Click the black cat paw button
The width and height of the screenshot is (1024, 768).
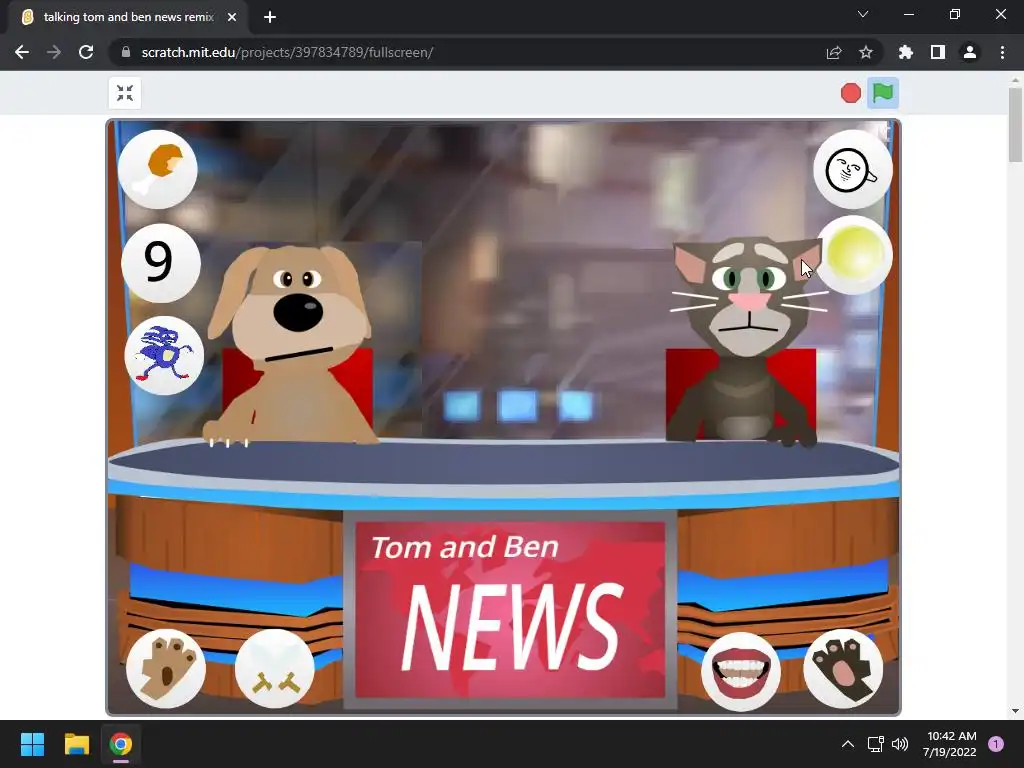point(843,668)
